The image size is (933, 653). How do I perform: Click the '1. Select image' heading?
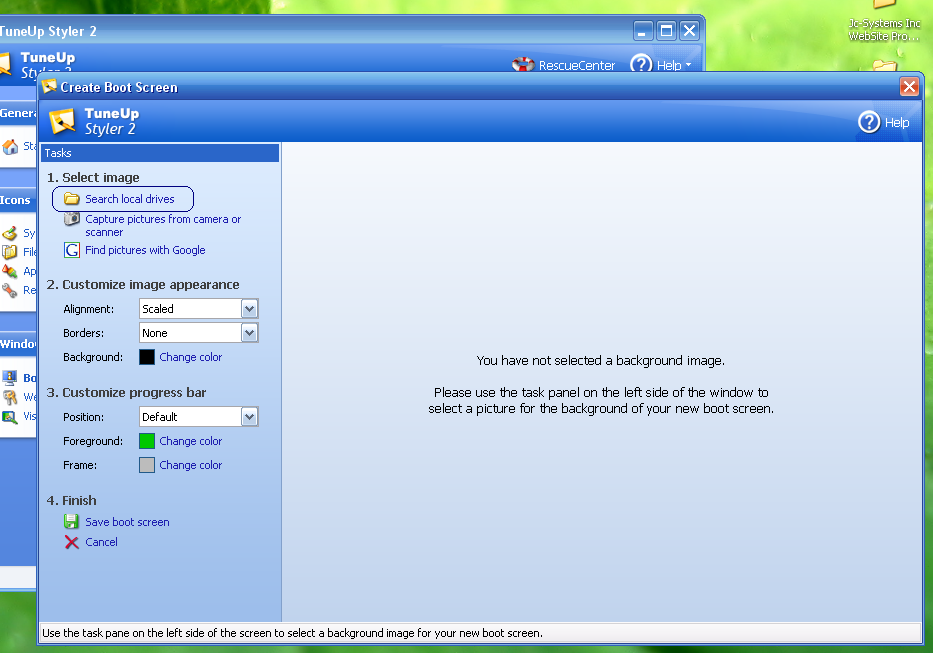point(93,177)
